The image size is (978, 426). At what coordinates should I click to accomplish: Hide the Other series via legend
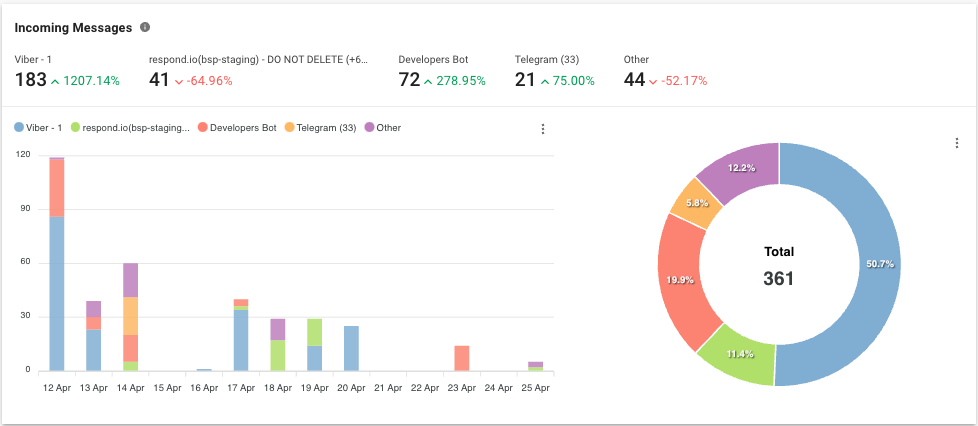tap(381, 128)
